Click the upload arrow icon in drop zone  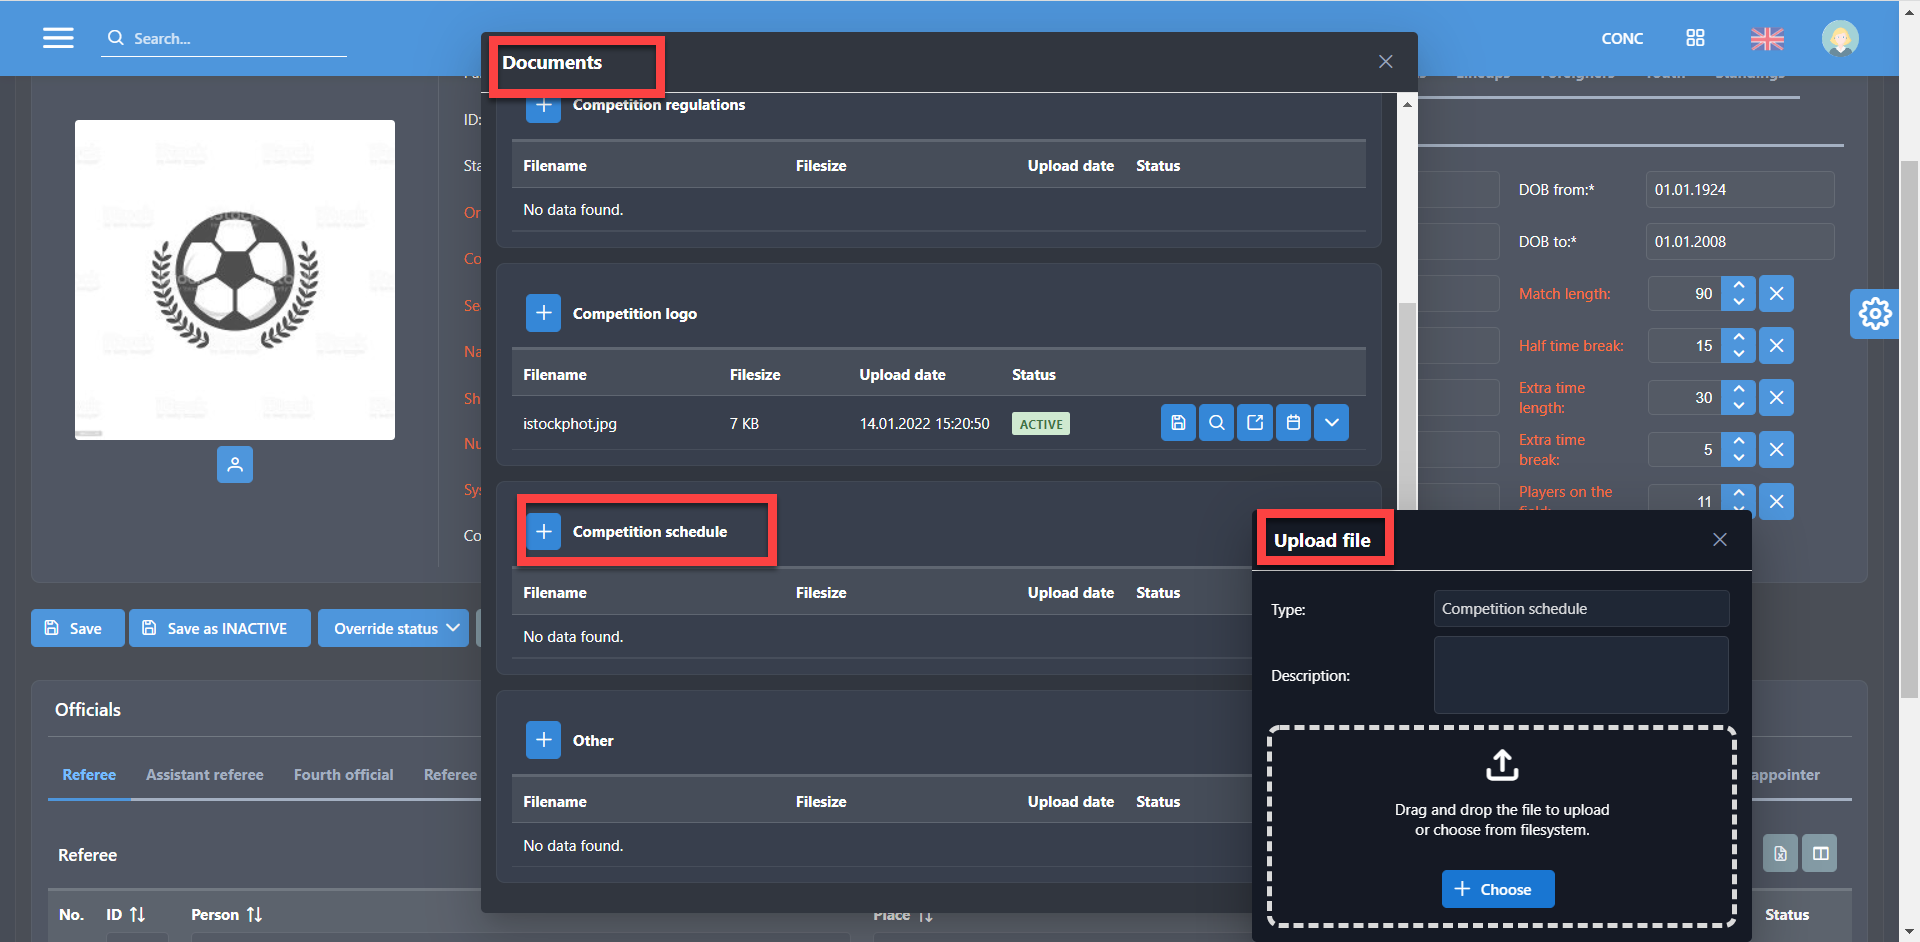(x=1501, y=765)
